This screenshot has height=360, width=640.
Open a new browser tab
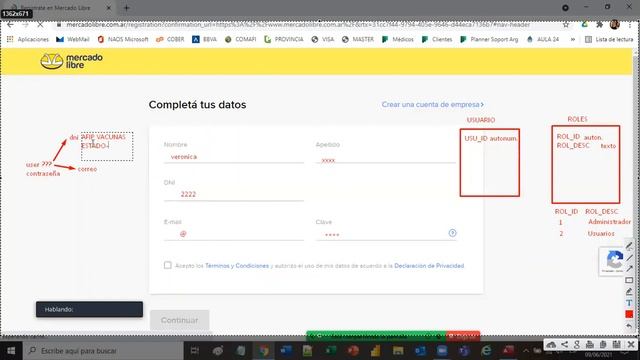tap(127, 8)
